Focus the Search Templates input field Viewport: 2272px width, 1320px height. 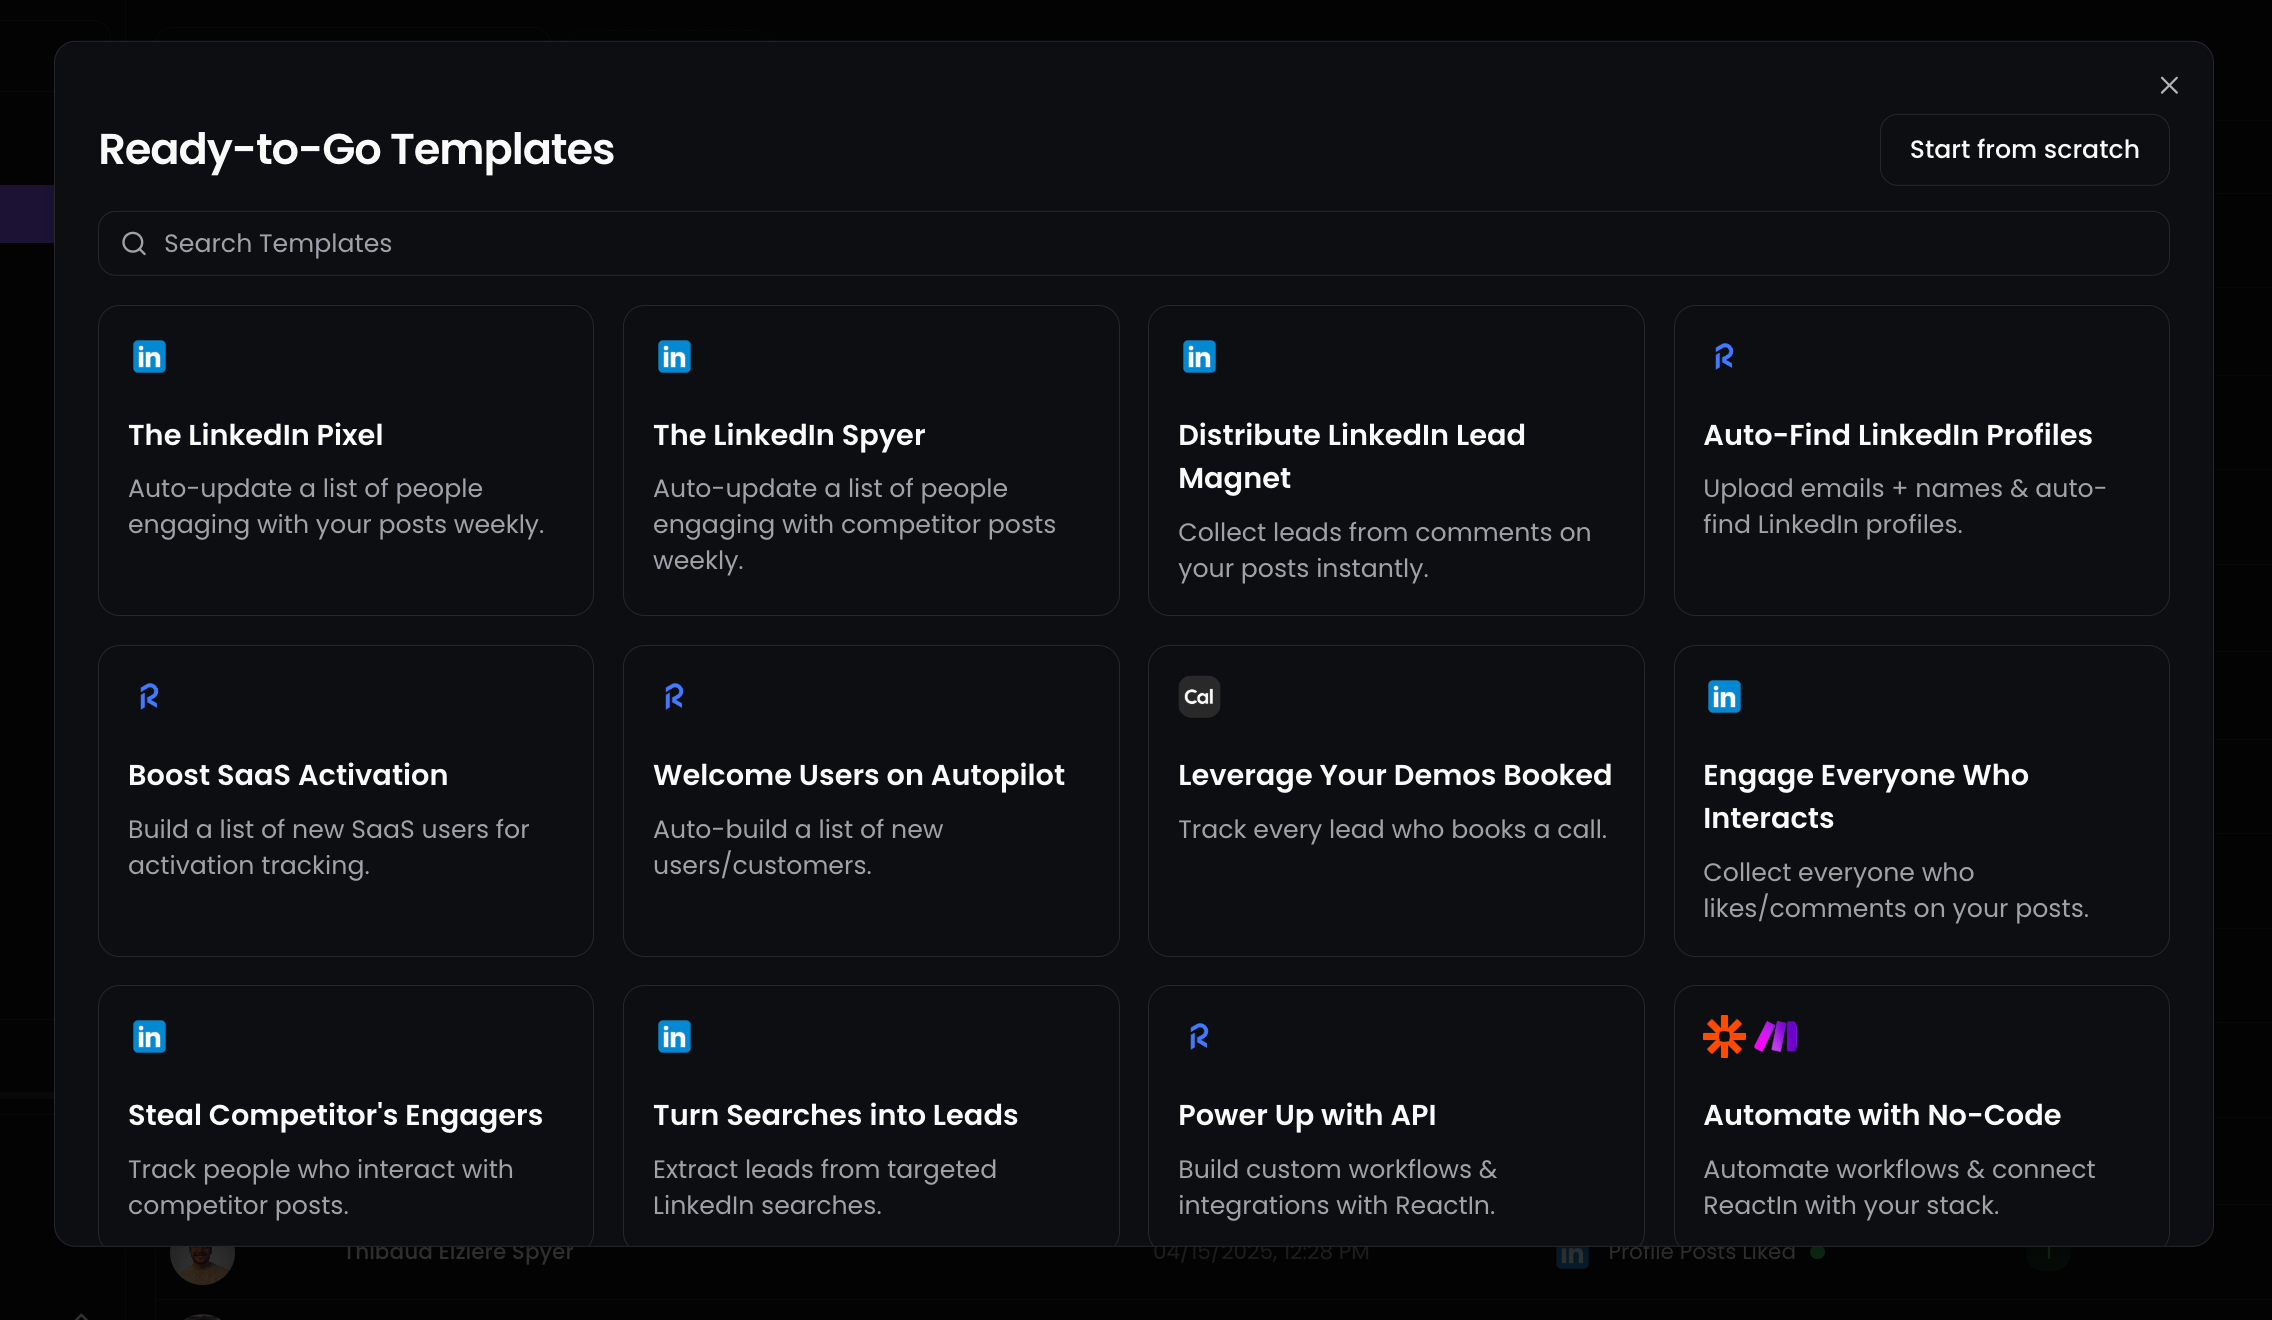[x=1133, y=243]
